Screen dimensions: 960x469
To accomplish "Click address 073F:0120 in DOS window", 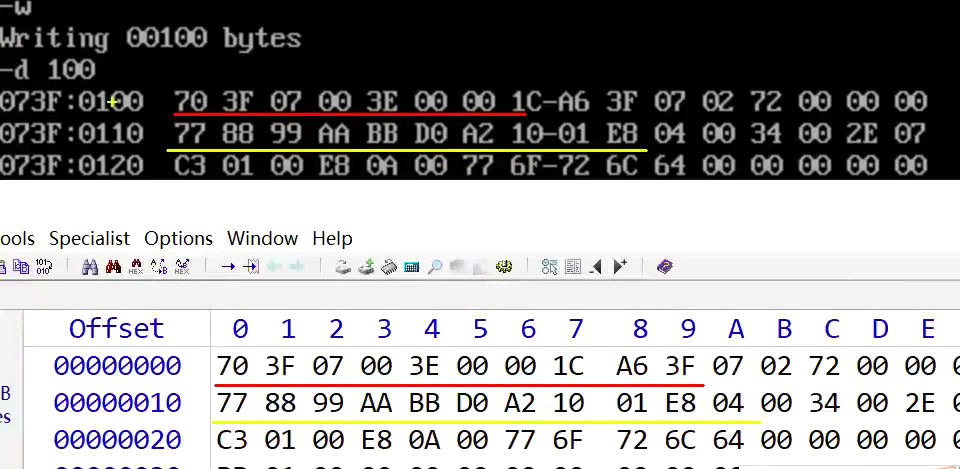I will 72,165.
